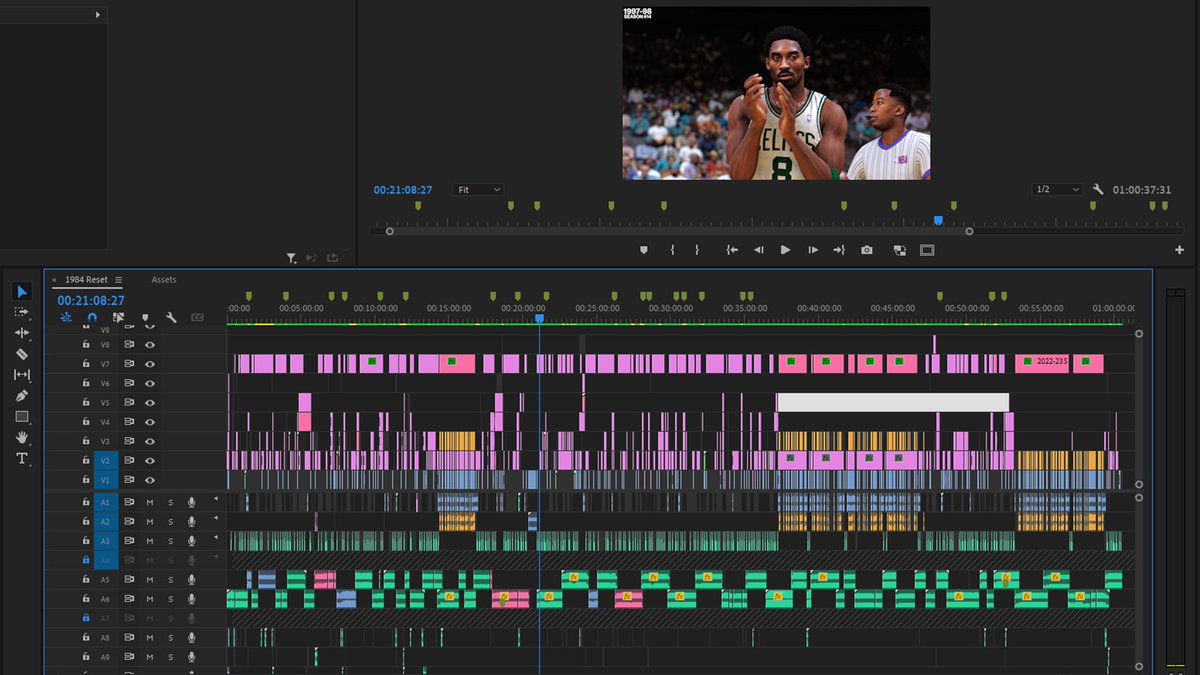1200x675 pixels.
Task: Add marker using the timeline header icon
Action: (145, 318)
